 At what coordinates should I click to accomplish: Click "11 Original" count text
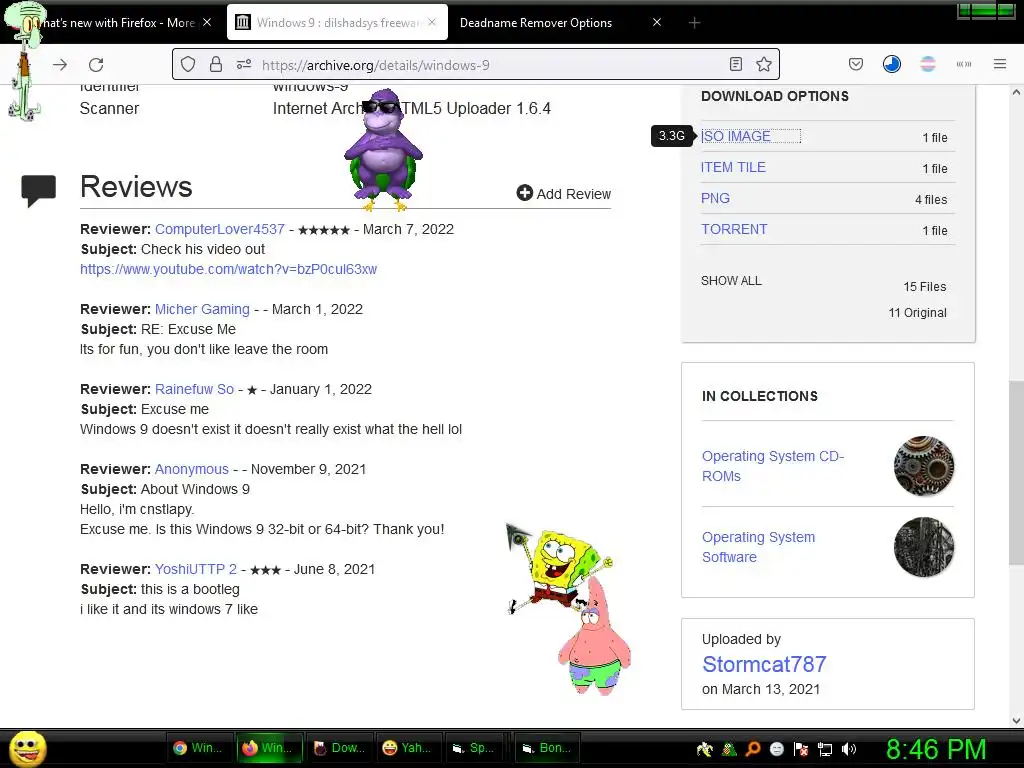tap(918, 313)
